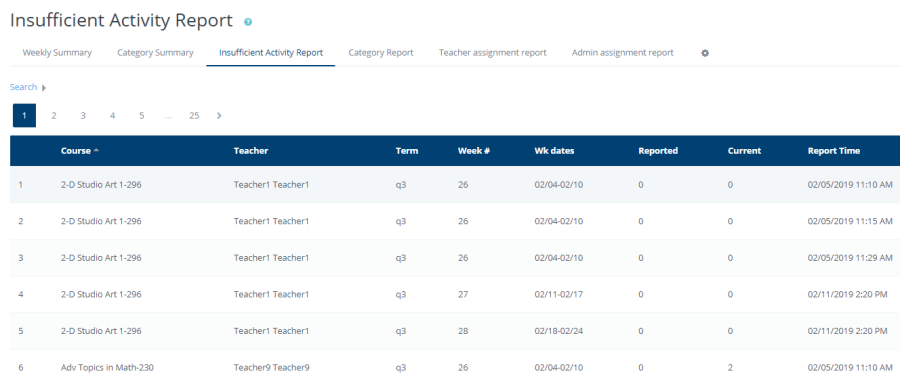This screenshot has height=380, width=900.
Task: Click report time 02/05/2019 11:29 AM
Action: pos(850,258)
